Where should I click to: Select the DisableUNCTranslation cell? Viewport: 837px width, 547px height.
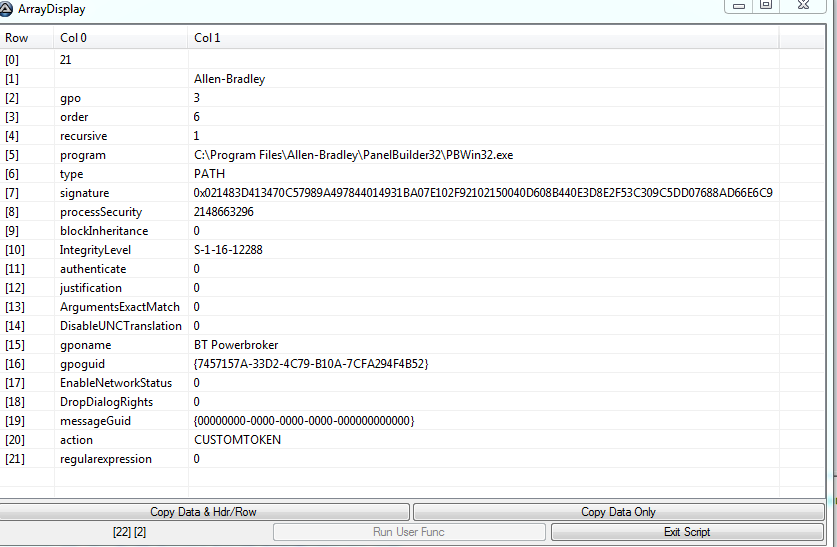click(x=121, y=326)
